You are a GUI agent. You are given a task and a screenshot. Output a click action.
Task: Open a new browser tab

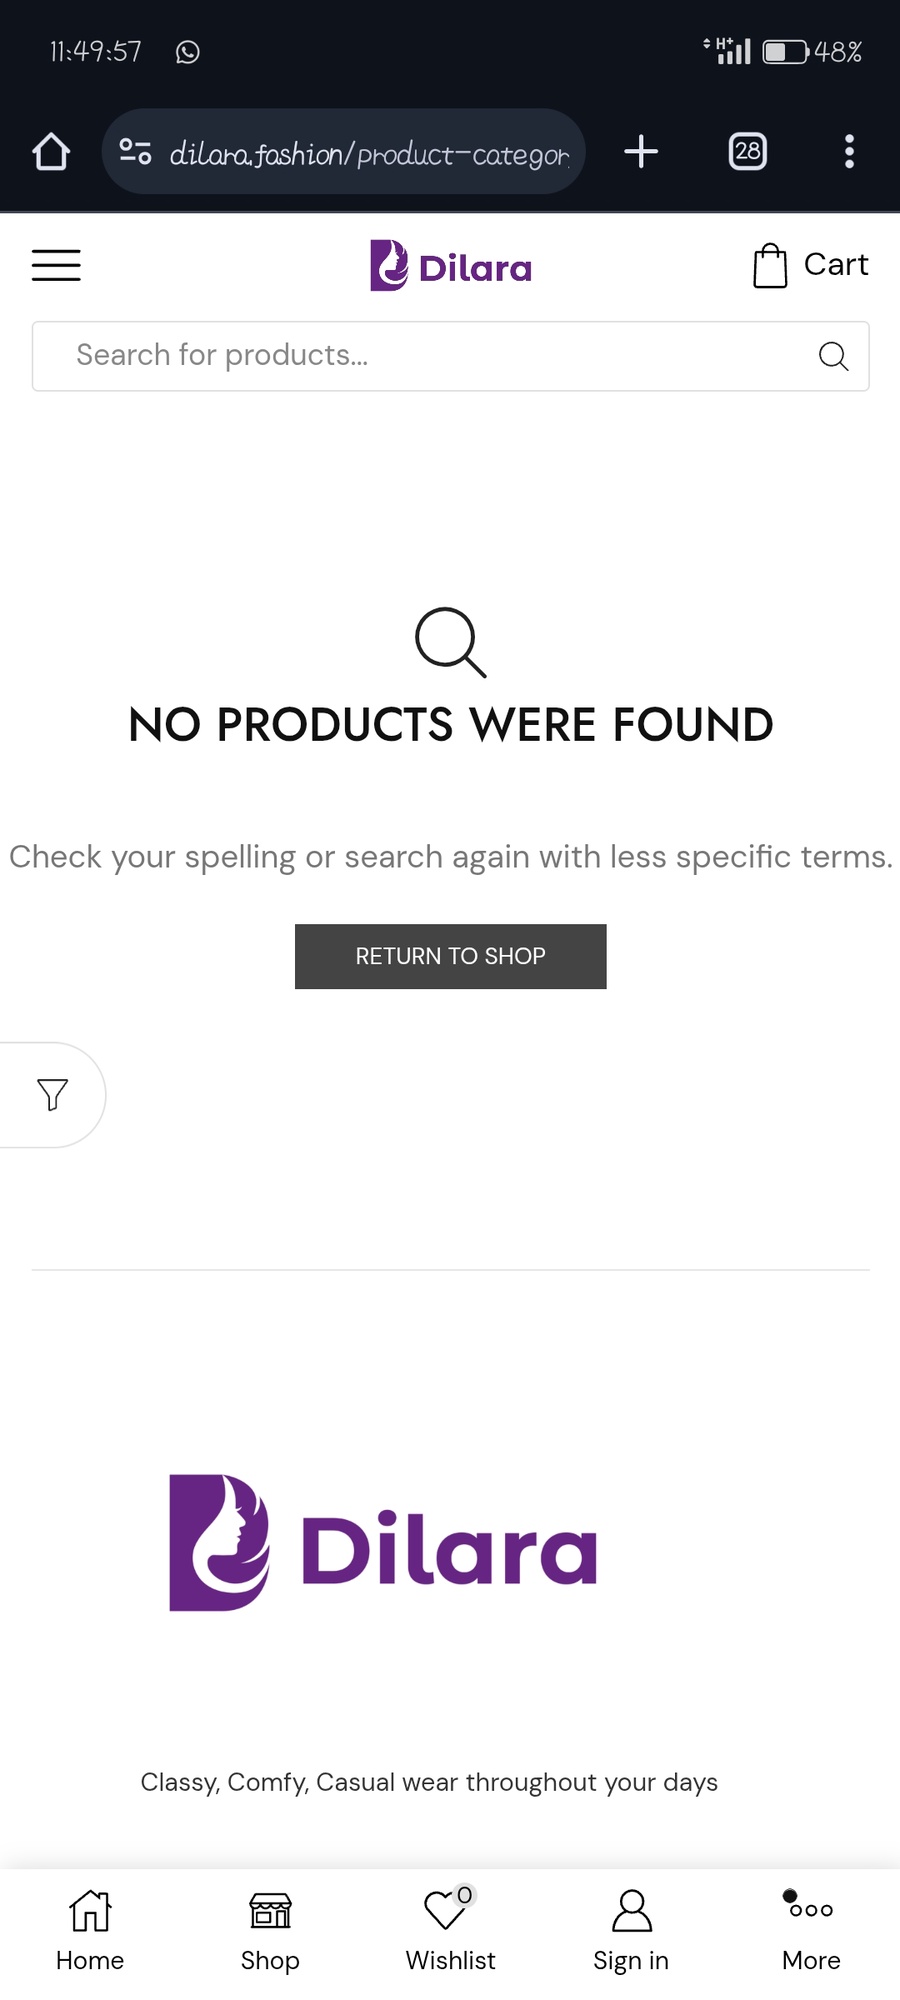tap(641, 152)
